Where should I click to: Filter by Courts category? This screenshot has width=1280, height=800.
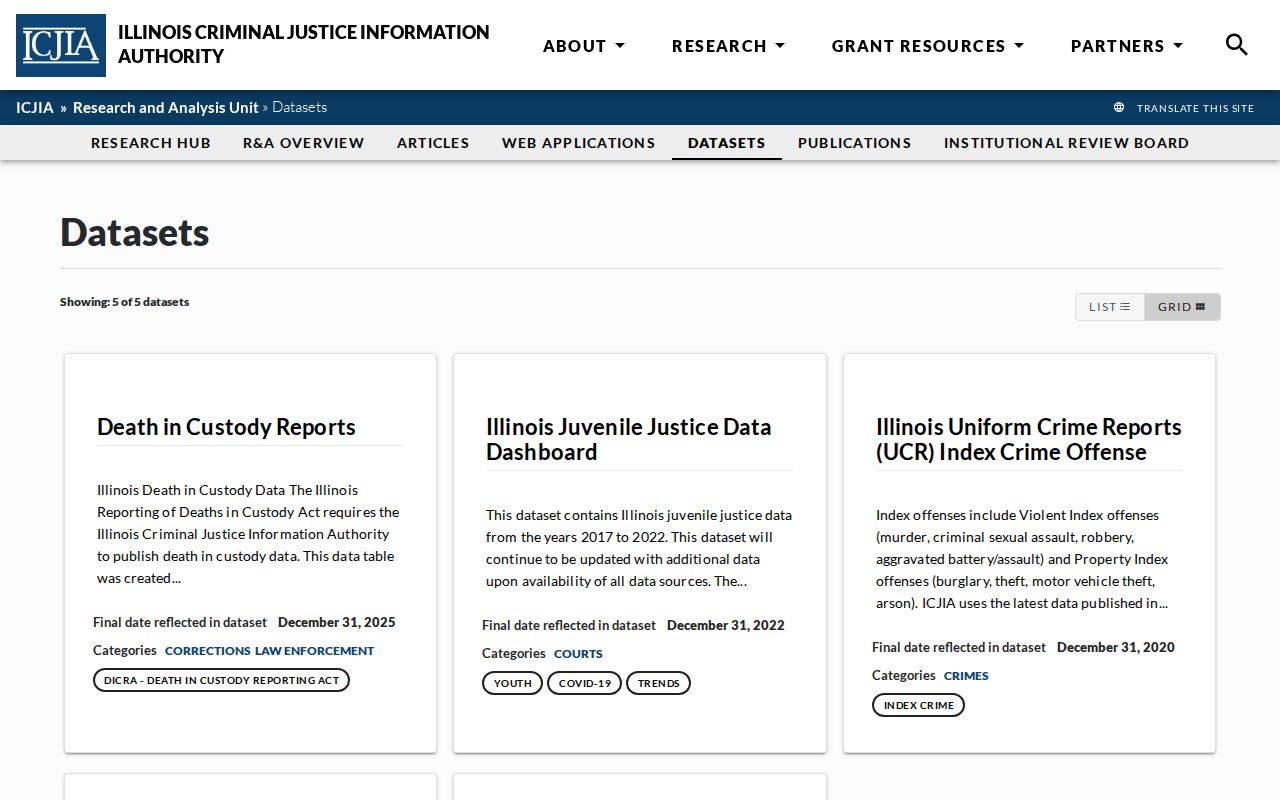[x=578, y=654]
